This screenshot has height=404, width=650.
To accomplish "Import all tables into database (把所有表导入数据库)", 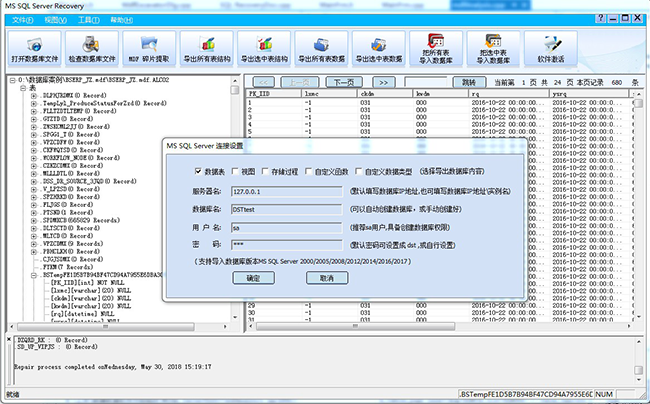I will 436,49.
